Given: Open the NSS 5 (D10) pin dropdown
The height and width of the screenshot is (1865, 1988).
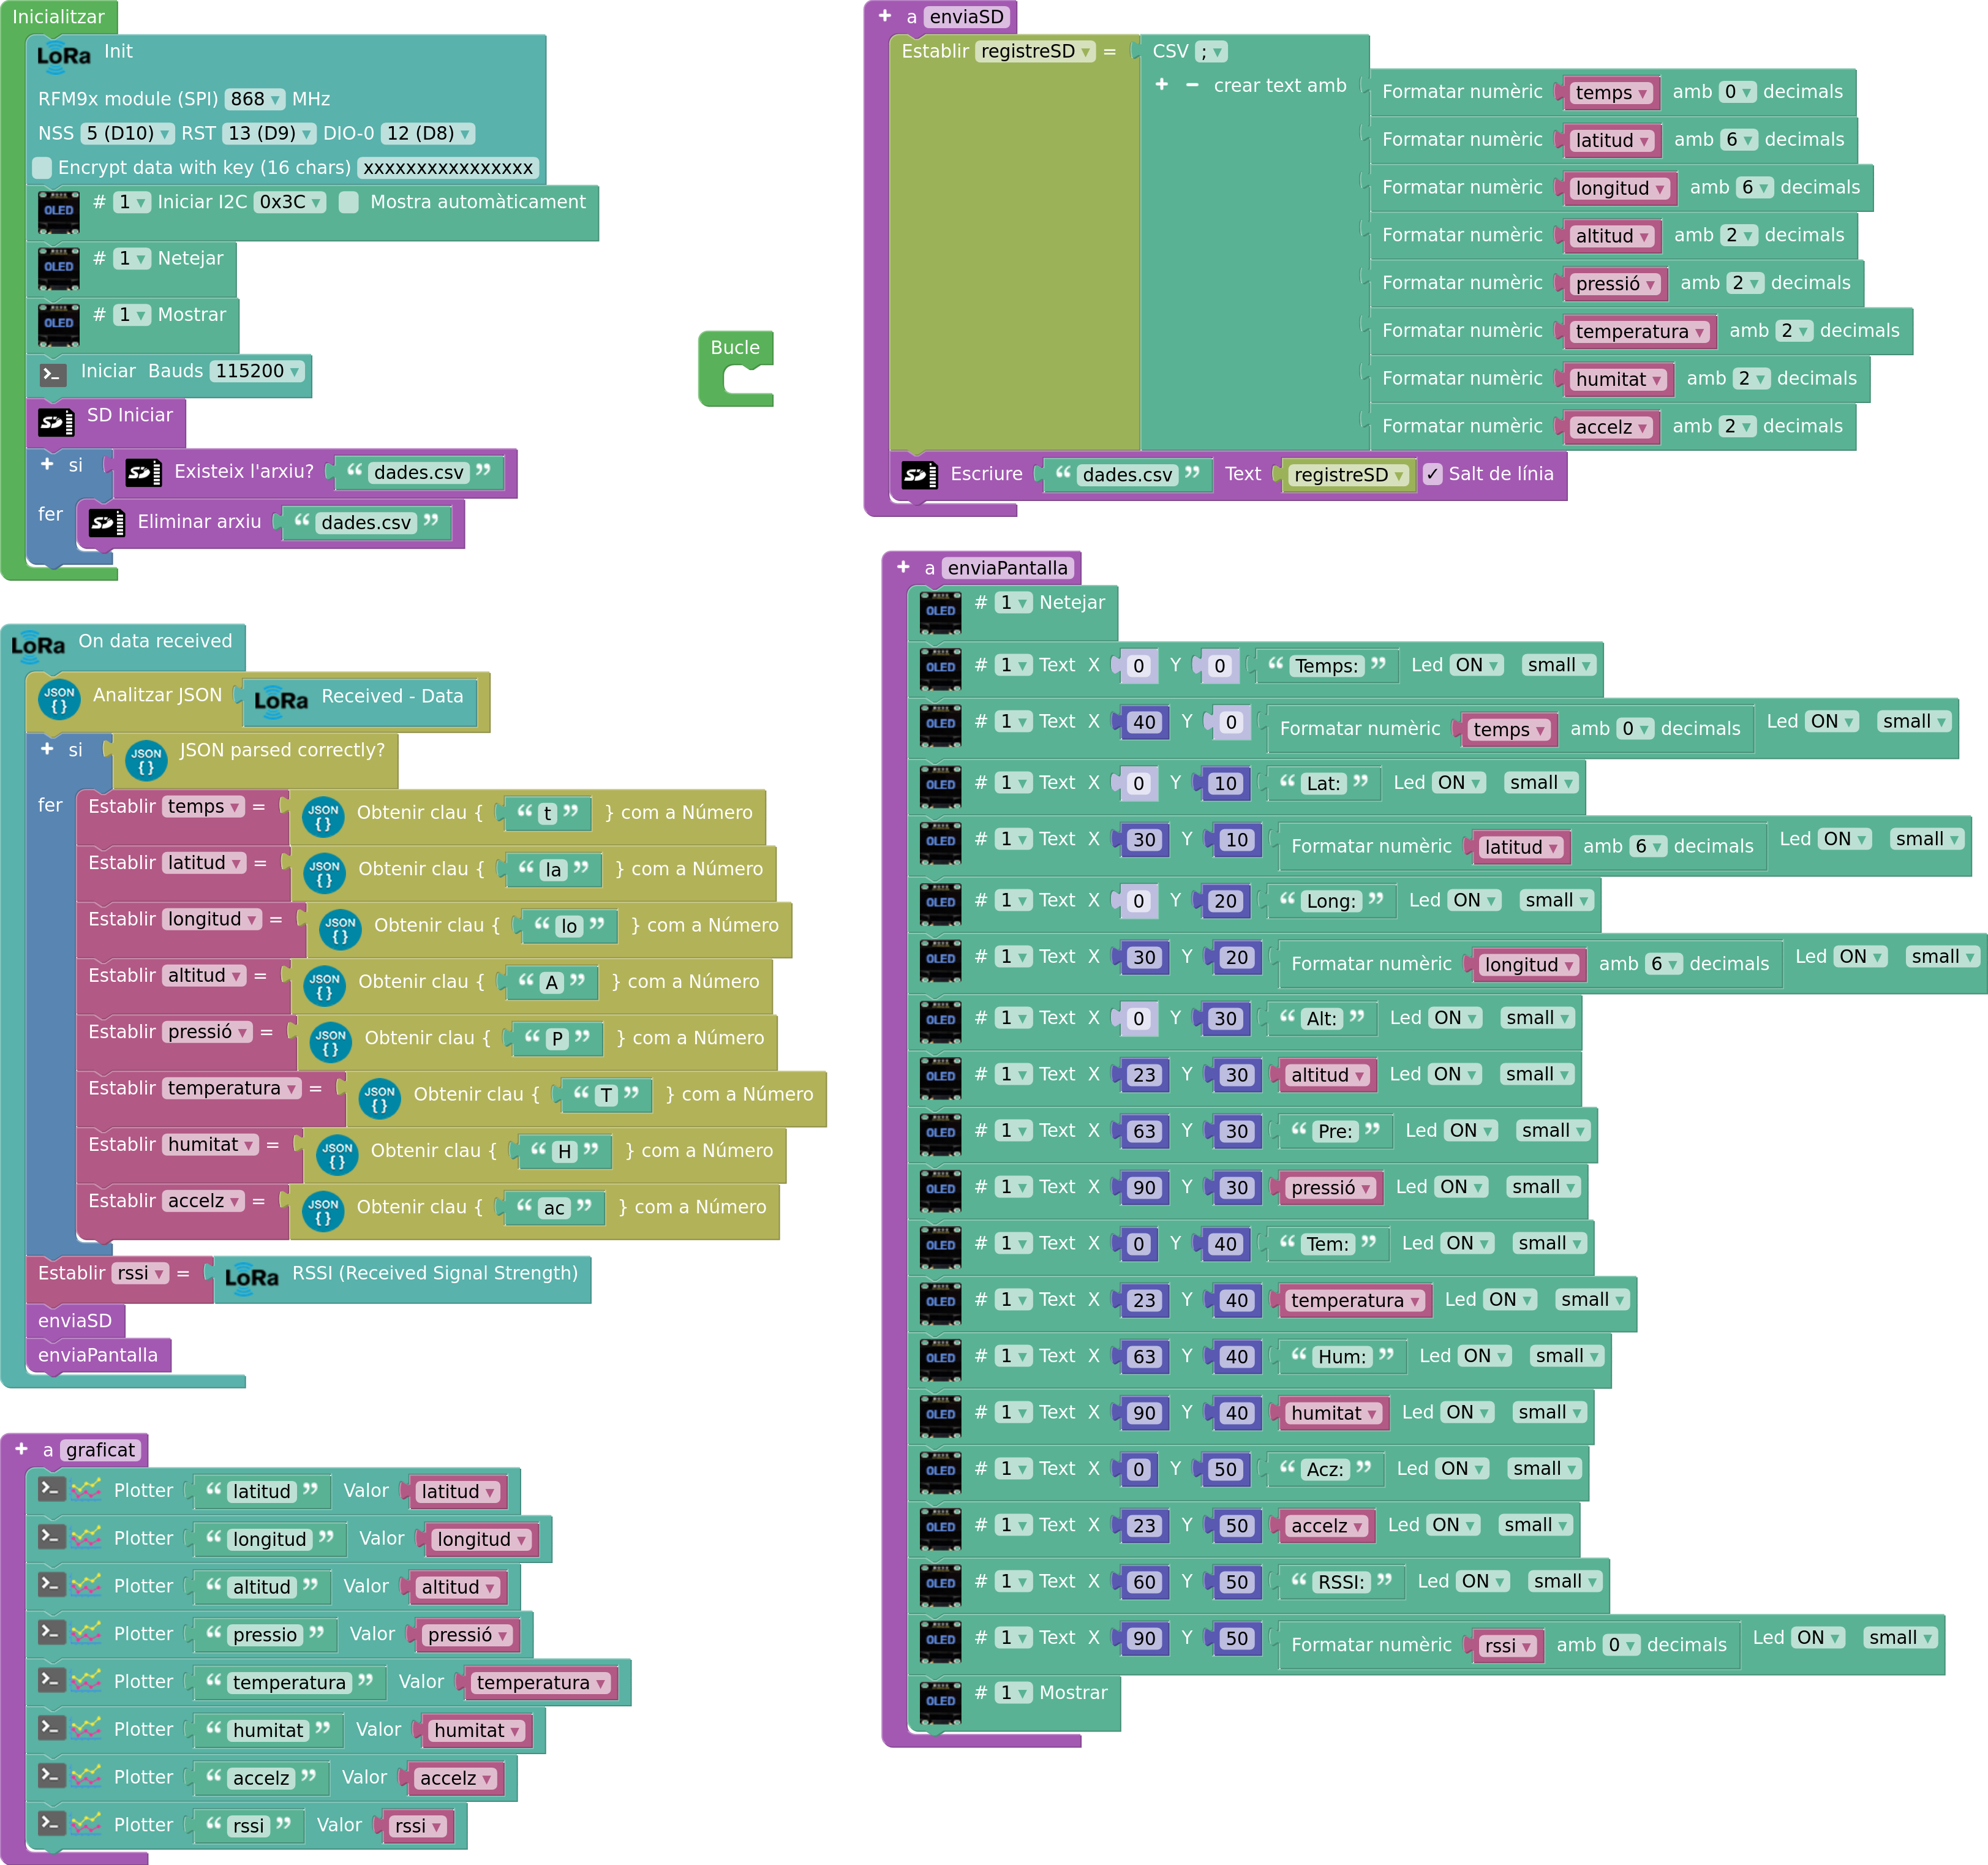Looking at the screenshot, I should click(127, 133).
